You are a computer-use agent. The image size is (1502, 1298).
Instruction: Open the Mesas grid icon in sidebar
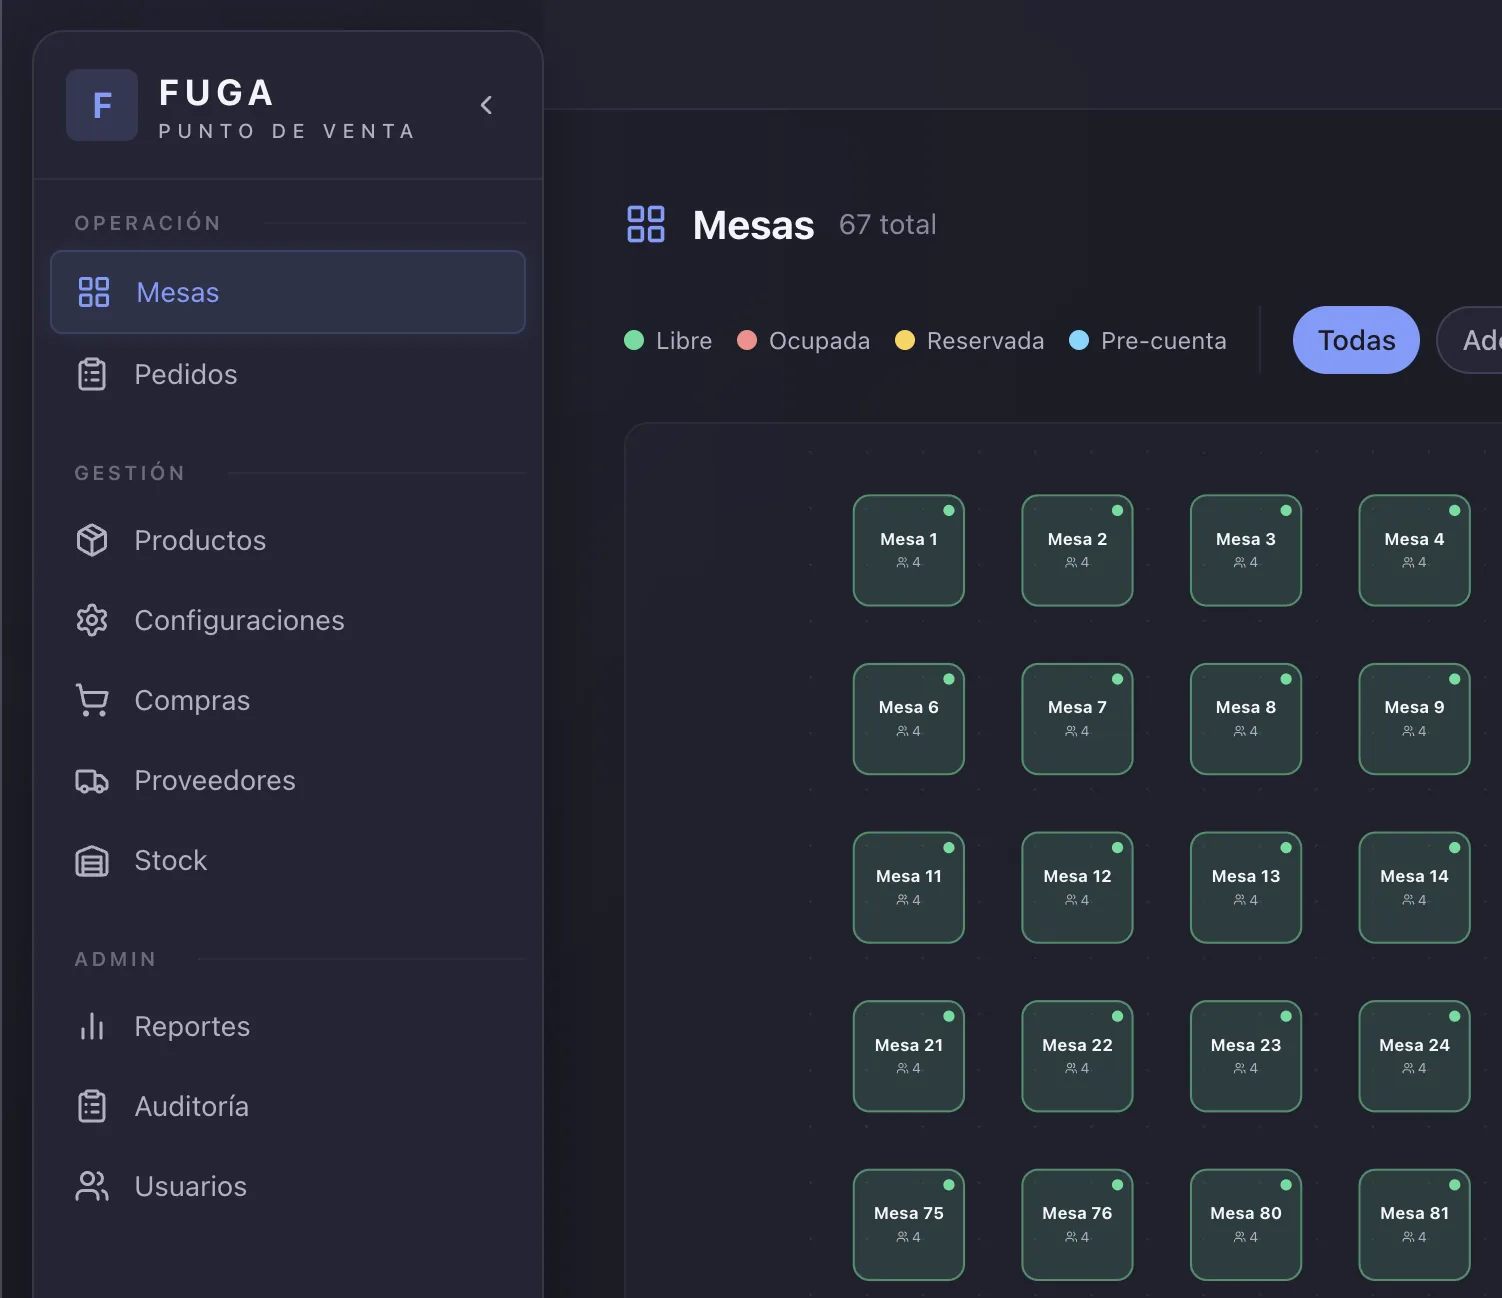tap(94, 292)
